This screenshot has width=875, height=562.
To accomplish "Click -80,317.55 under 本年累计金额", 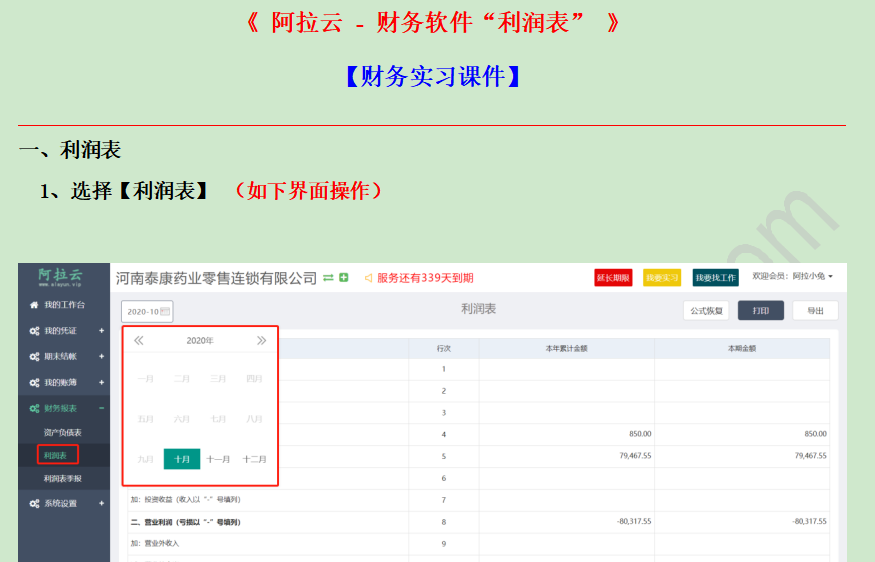I will tap(634, 521).
